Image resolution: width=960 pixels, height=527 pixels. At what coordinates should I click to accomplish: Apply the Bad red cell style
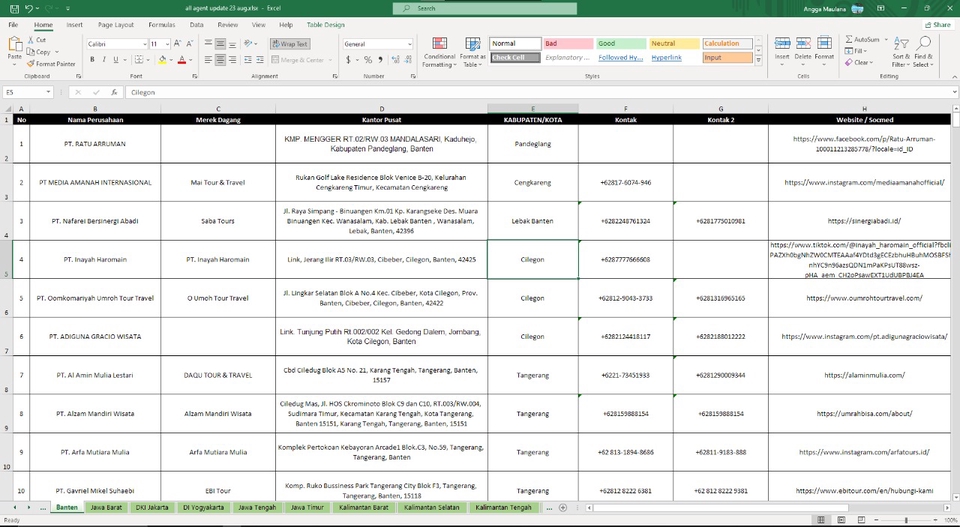pyautogui.click(x=568, y=43)
